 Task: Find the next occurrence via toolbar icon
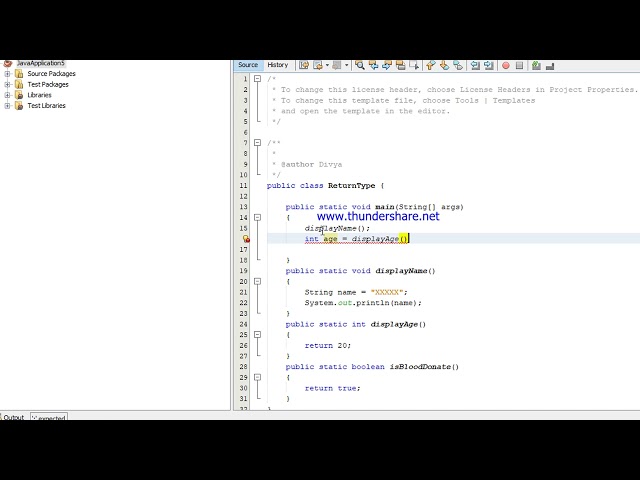click(x=387, y=65)
